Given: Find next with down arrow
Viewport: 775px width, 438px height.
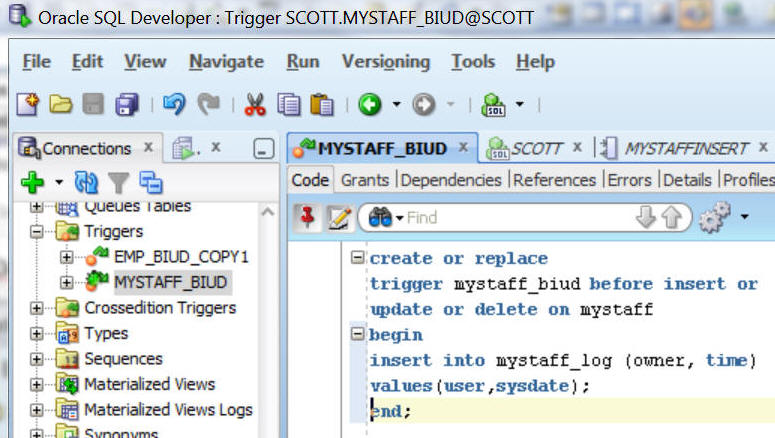Looking at the screenshot, I should 646,217.
